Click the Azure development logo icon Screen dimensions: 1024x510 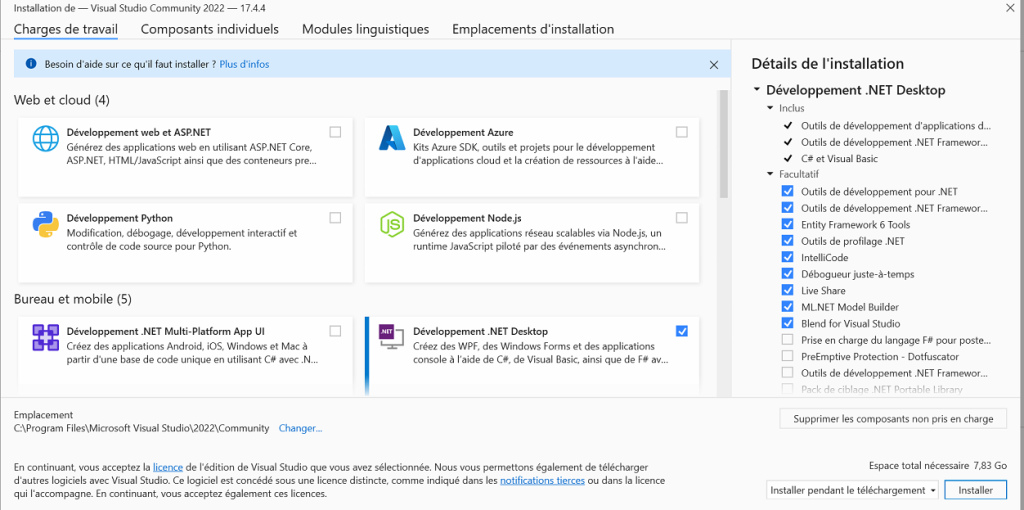[x=391, y=138]
